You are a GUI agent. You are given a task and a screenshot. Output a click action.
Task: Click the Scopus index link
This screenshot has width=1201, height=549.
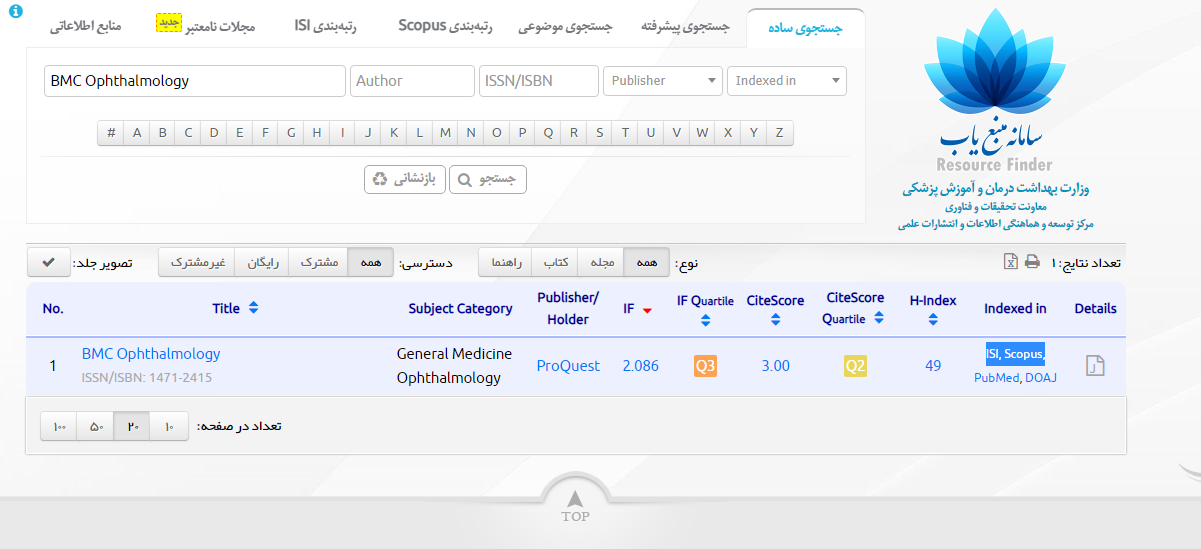pyautogui.click(x=1024, y=354)
